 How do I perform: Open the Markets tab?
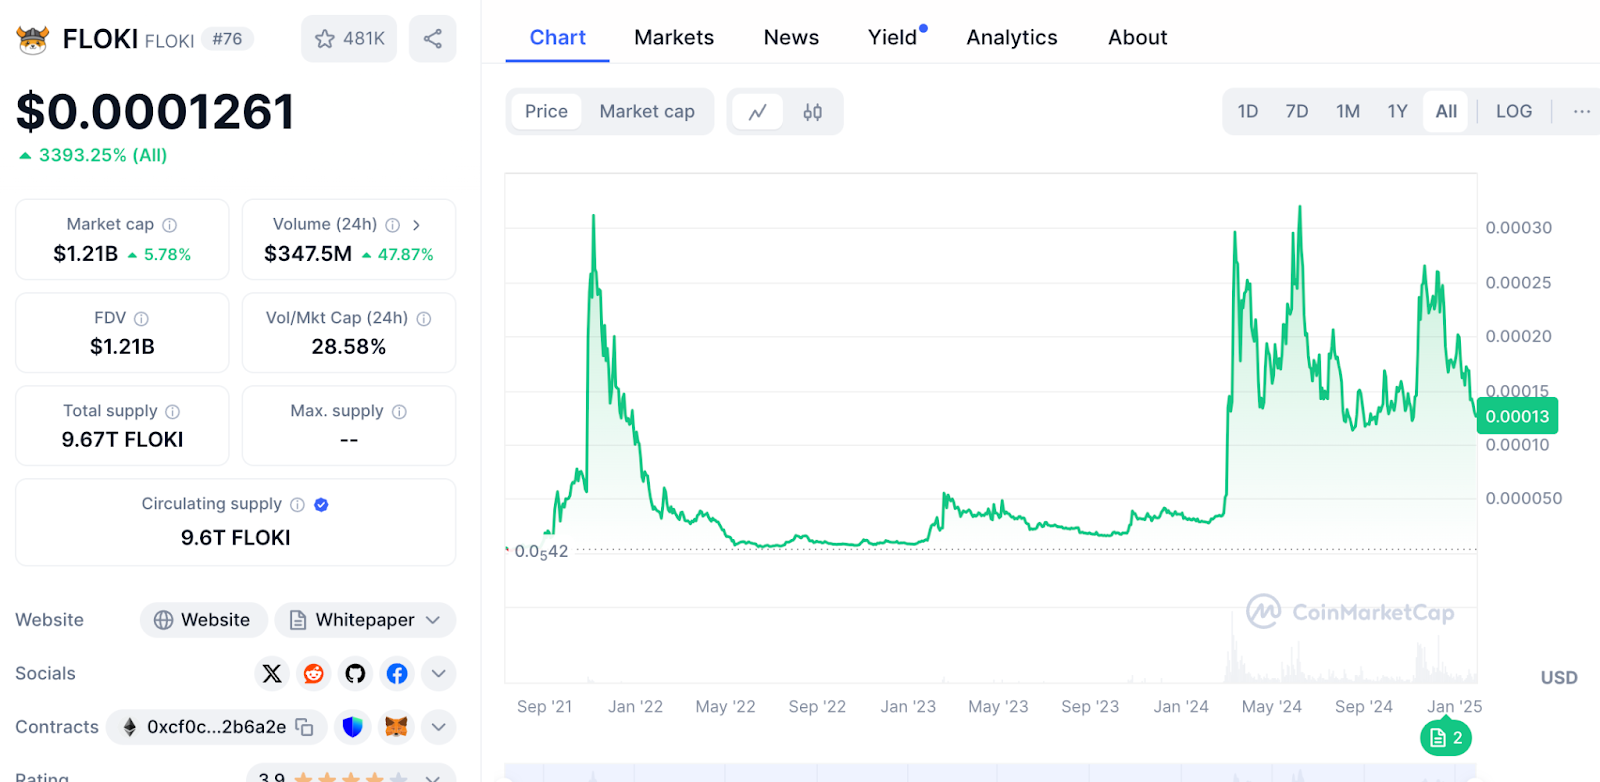pyautogui.click(x=674, y=37)
